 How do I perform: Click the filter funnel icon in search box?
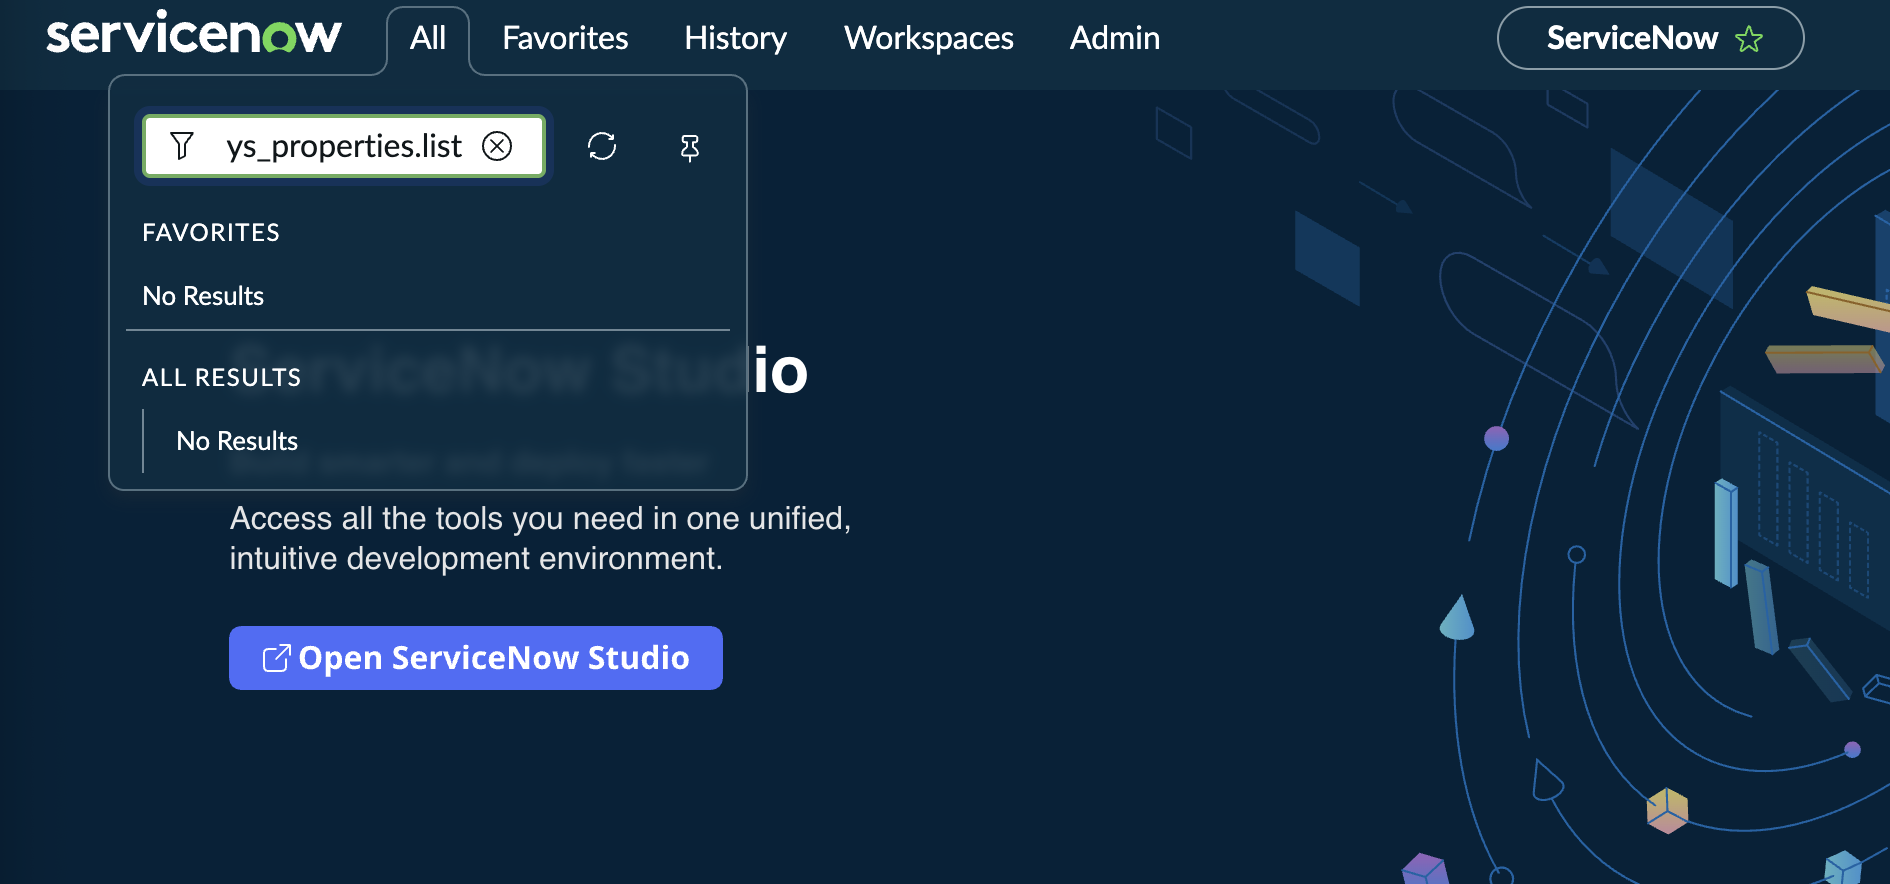pyautogui.click(x=182, y=146)
